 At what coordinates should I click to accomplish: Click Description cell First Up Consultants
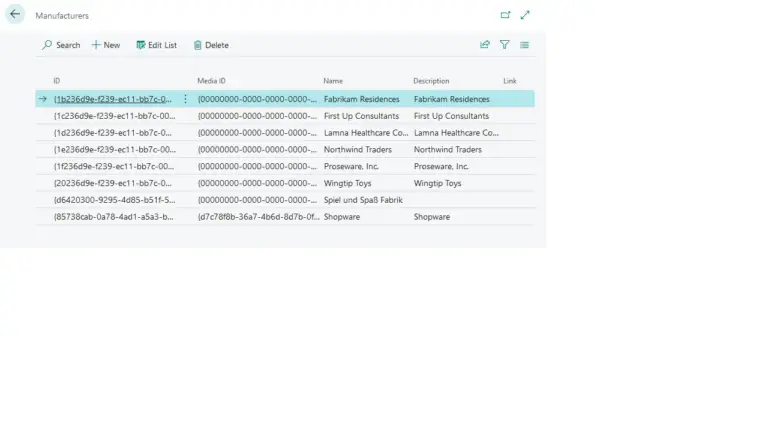click(451, 116)
